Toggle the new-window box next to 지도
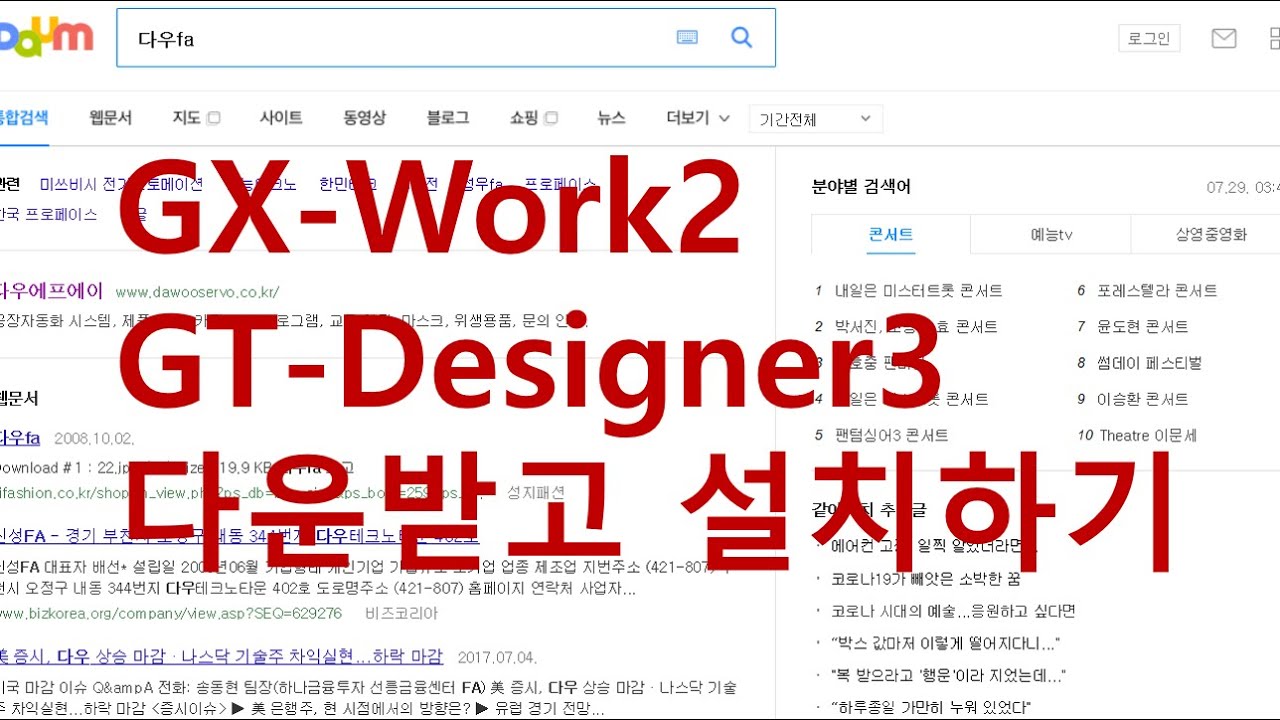Image resolution: width=1280 pixels, height=720 pixels. coord(213,118)
